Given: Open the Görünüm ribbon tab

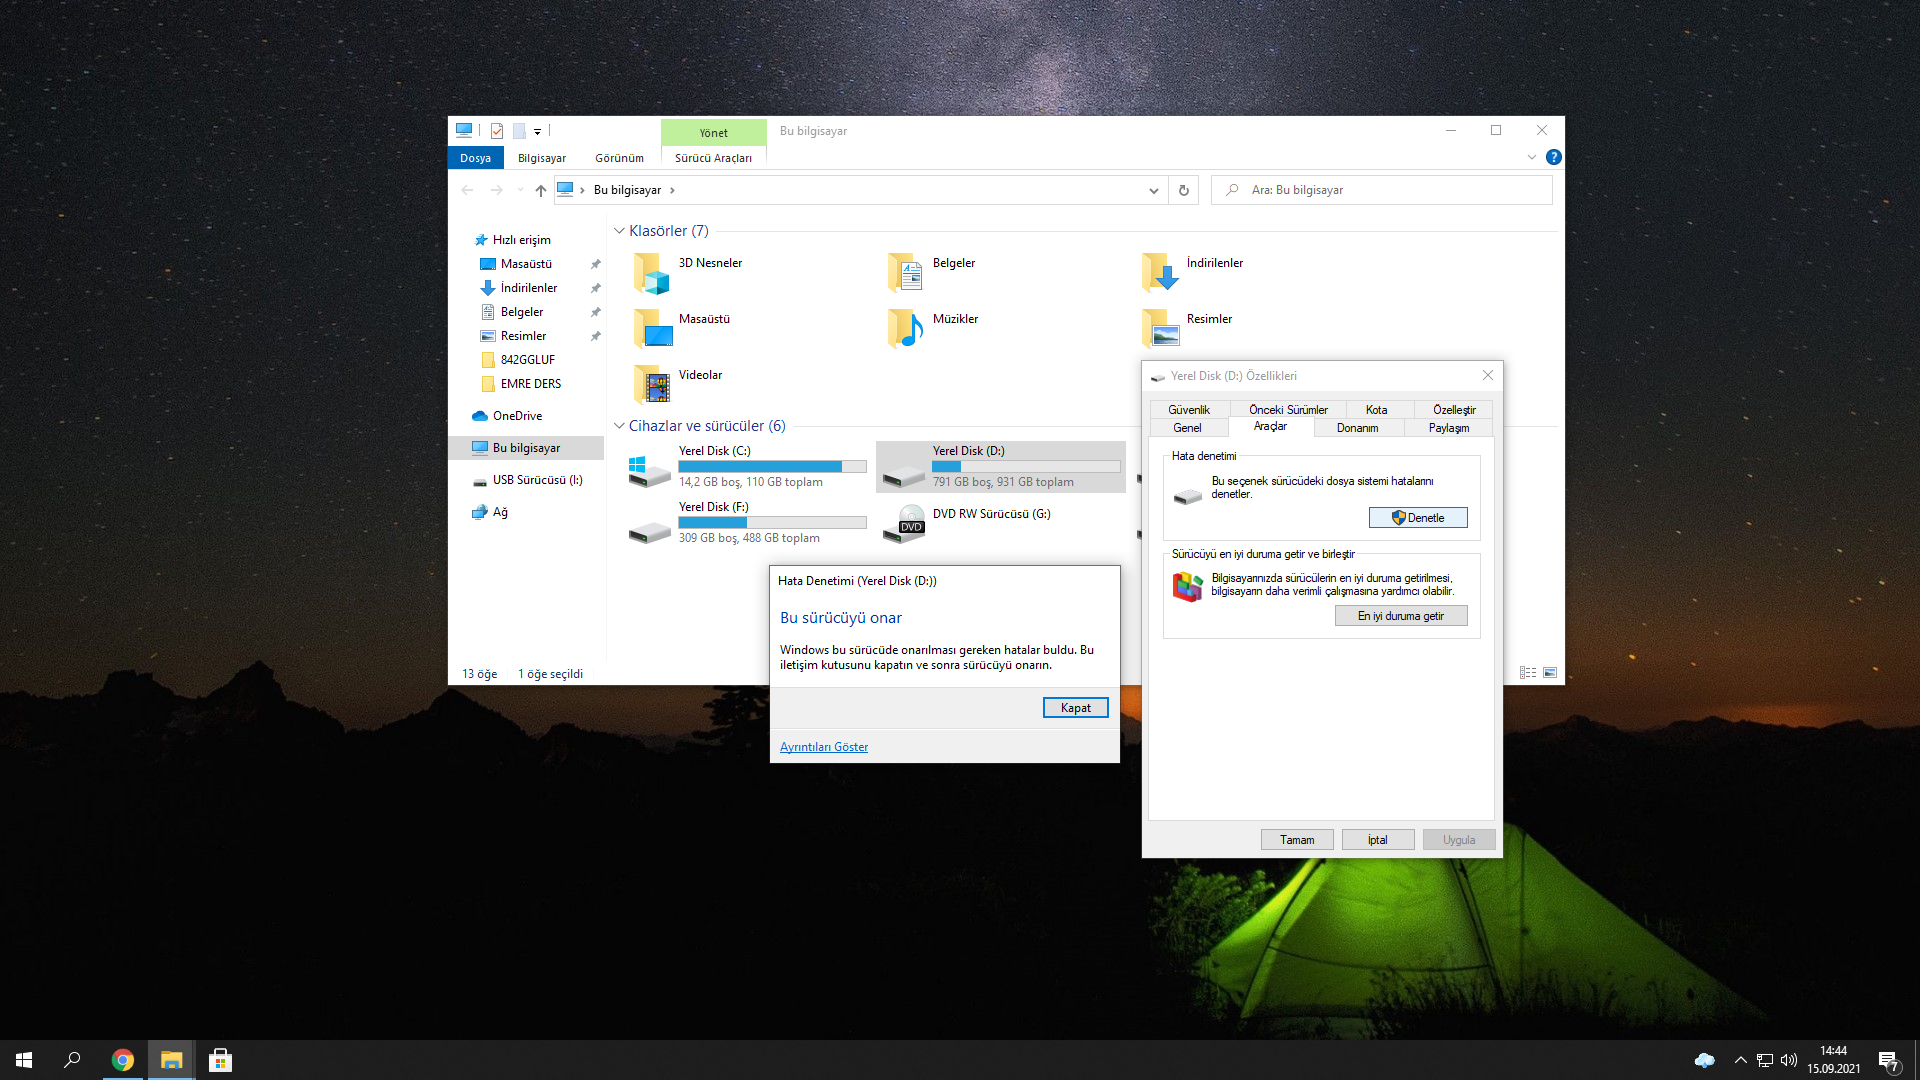Looking at the screenshot, I should (x=619, y=158).
